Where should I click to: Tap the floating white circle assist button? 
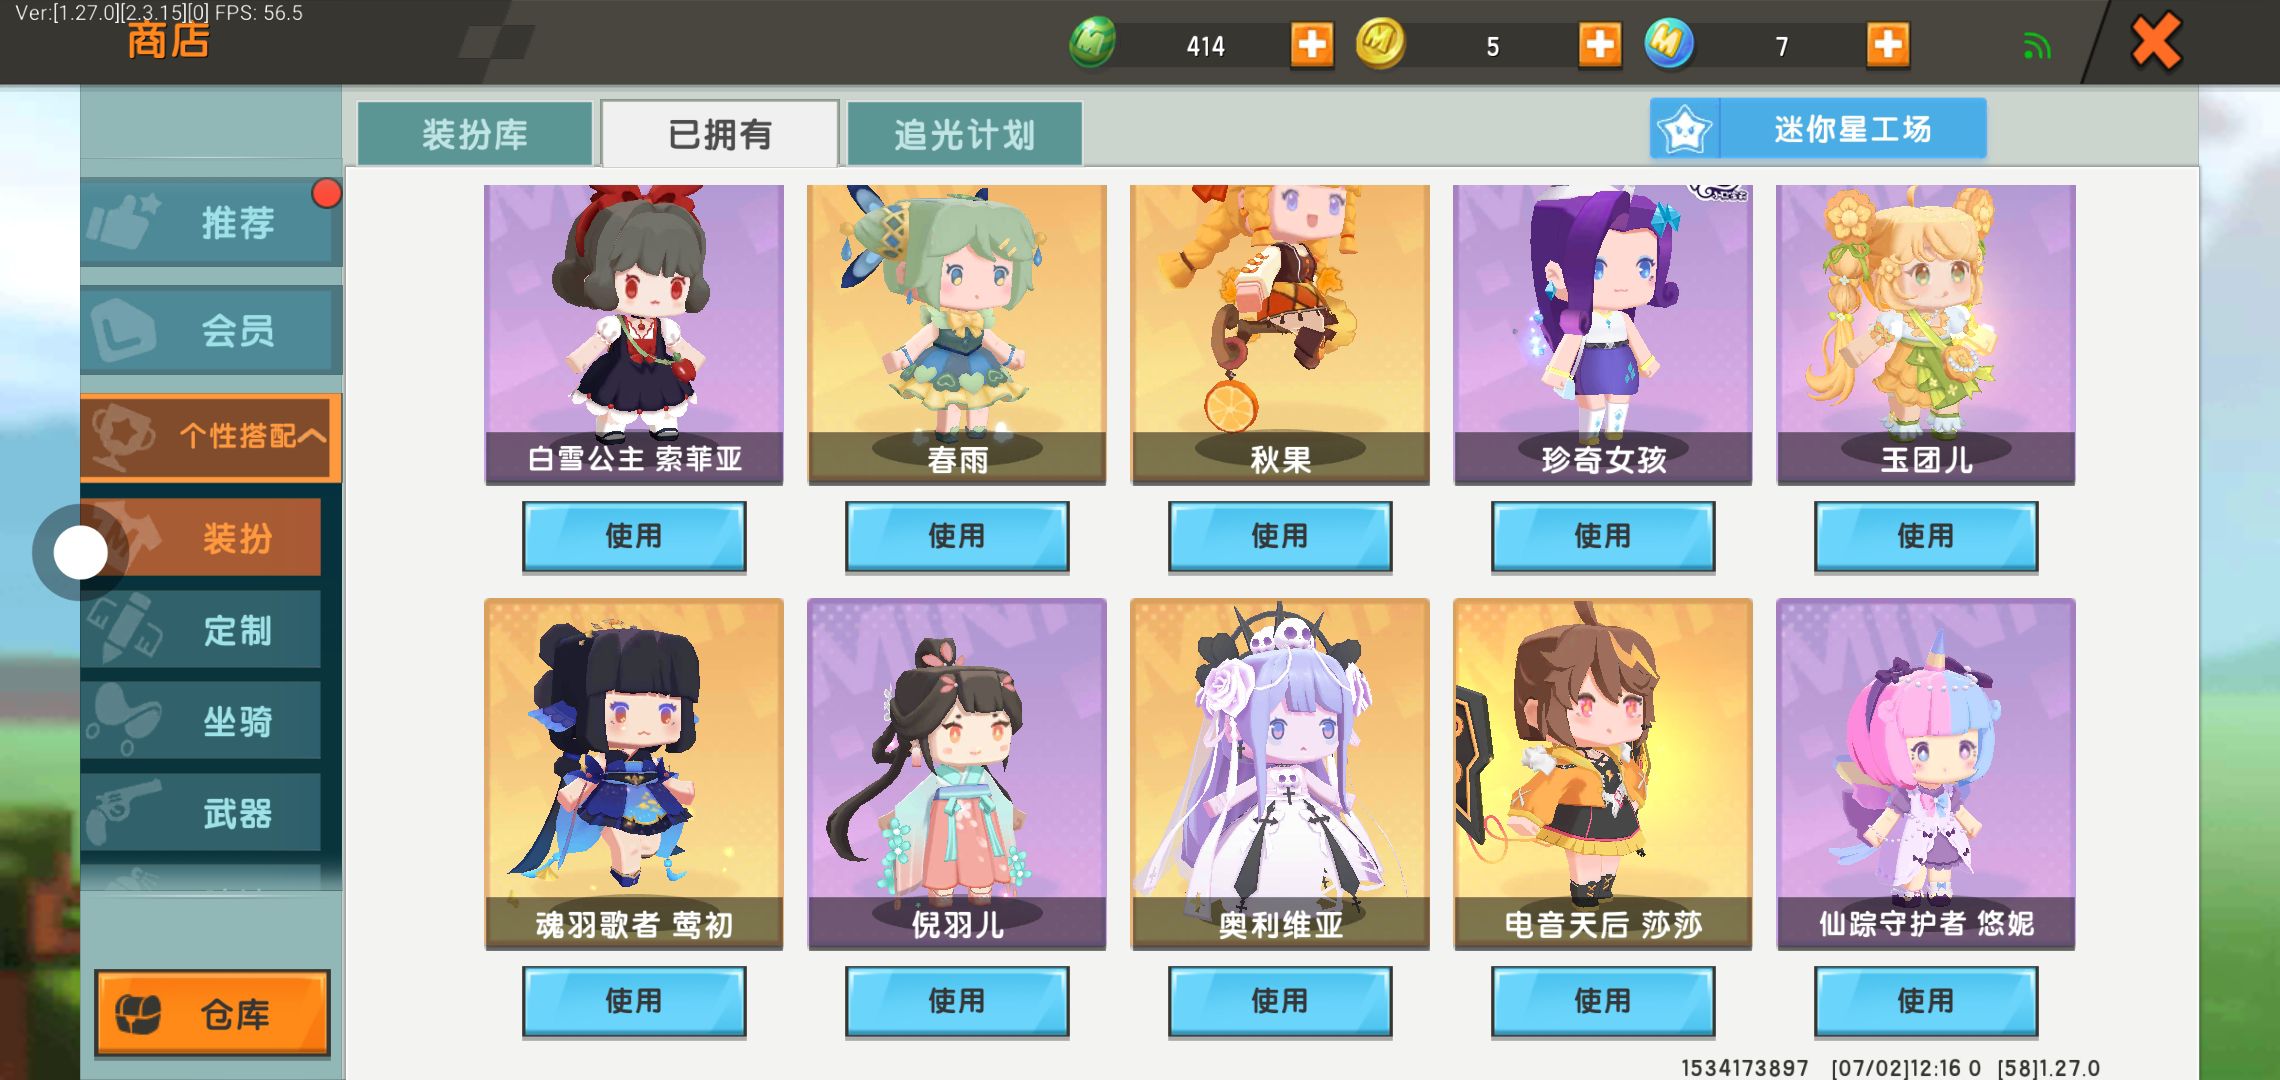click(80, 552)
